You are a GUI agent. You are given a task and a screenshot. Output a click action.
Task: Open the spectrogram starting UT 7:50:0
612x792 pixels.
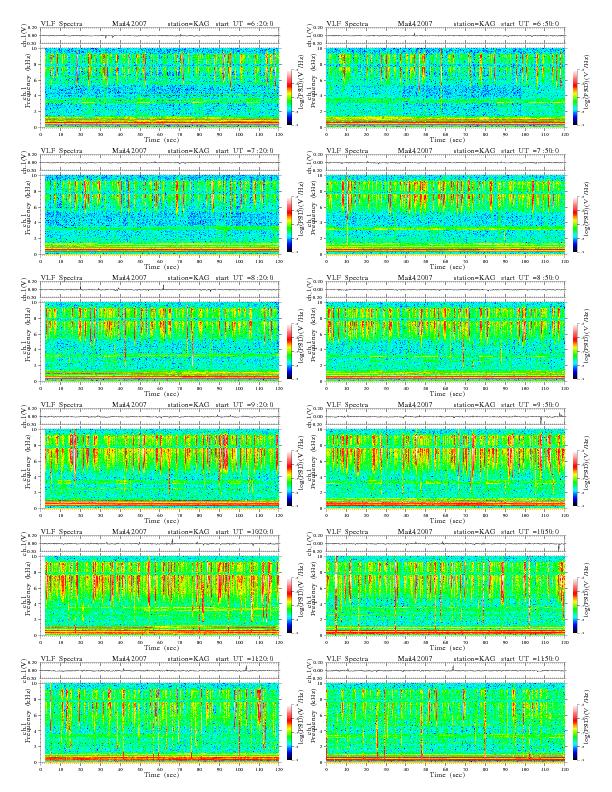pyautogui.click(x=445, y=215)
